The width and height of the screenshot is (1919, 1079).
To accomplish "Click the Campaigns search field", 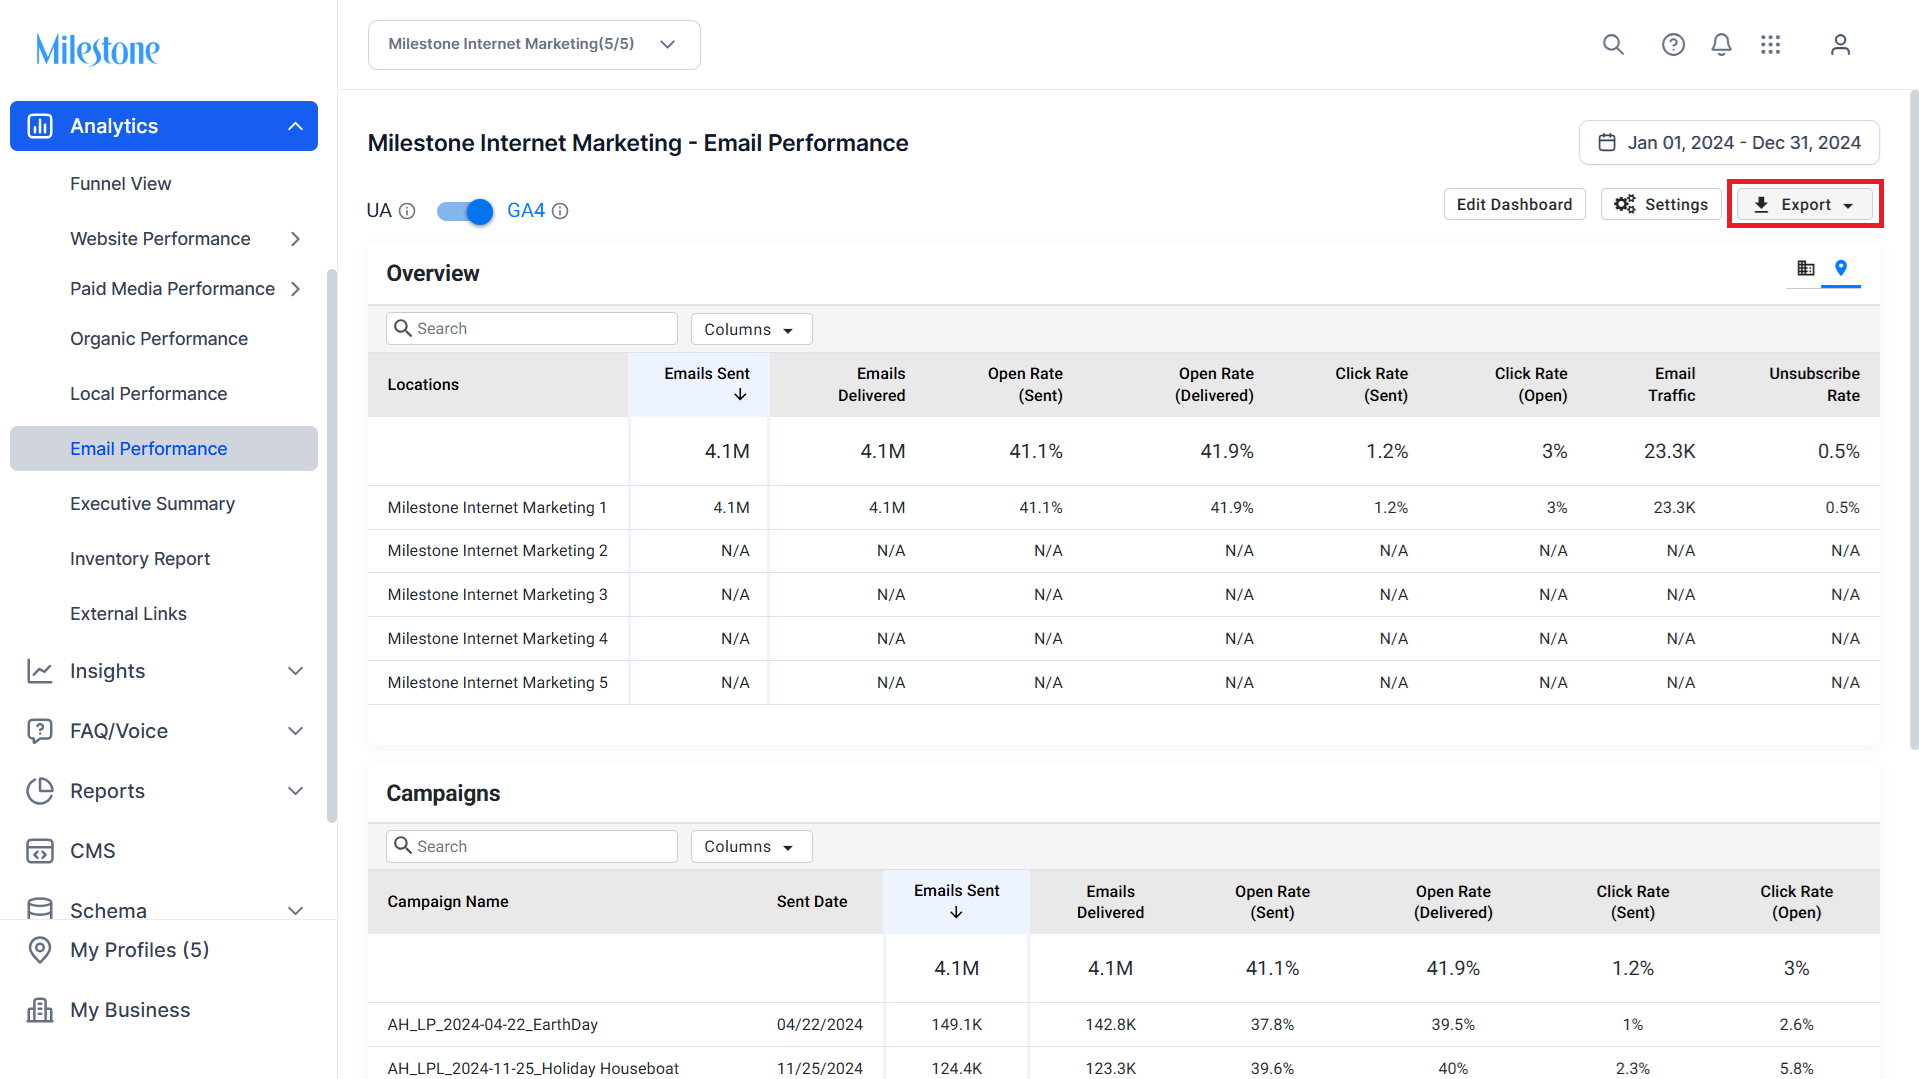I will coord(532,846).
